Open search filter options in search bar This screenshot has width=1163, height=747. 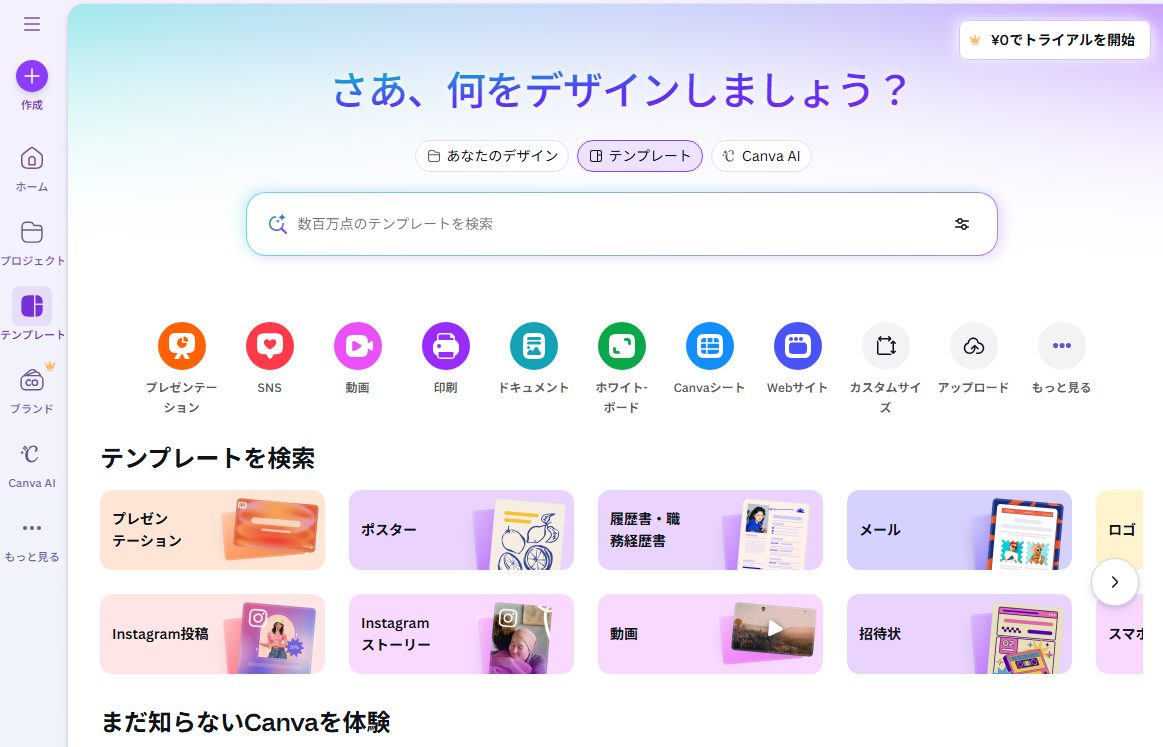click(x=962, y=224)
